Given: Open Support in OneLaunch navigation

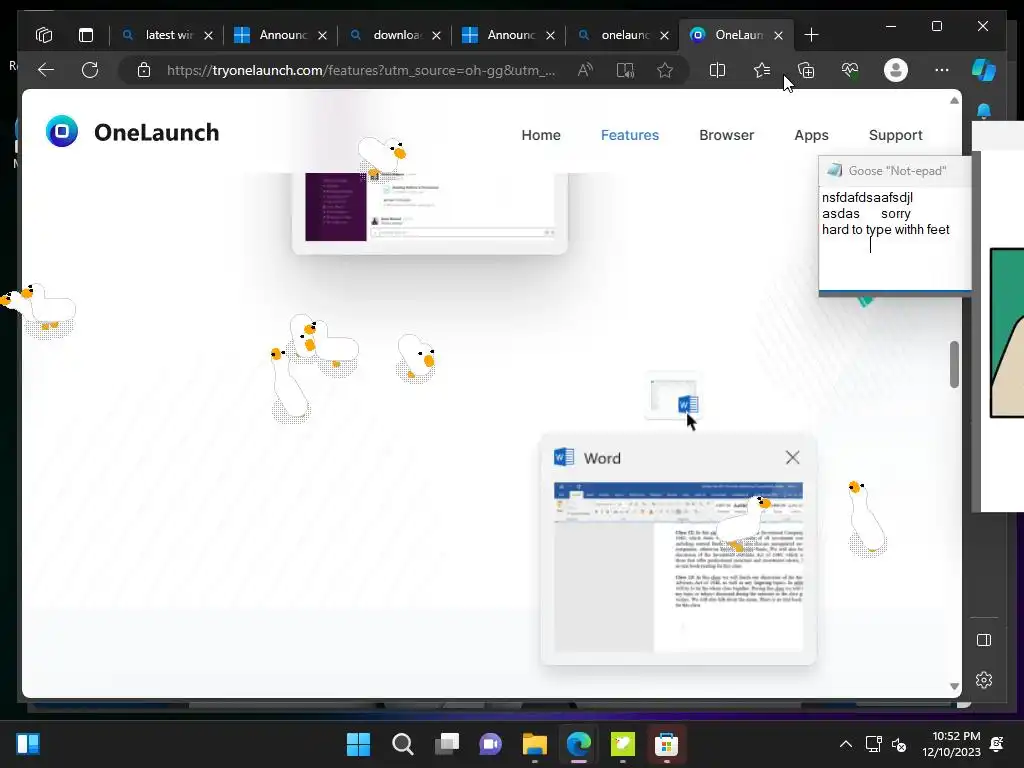Looking at the screenshot, I should pyautogui.click(x=895, y=135).
